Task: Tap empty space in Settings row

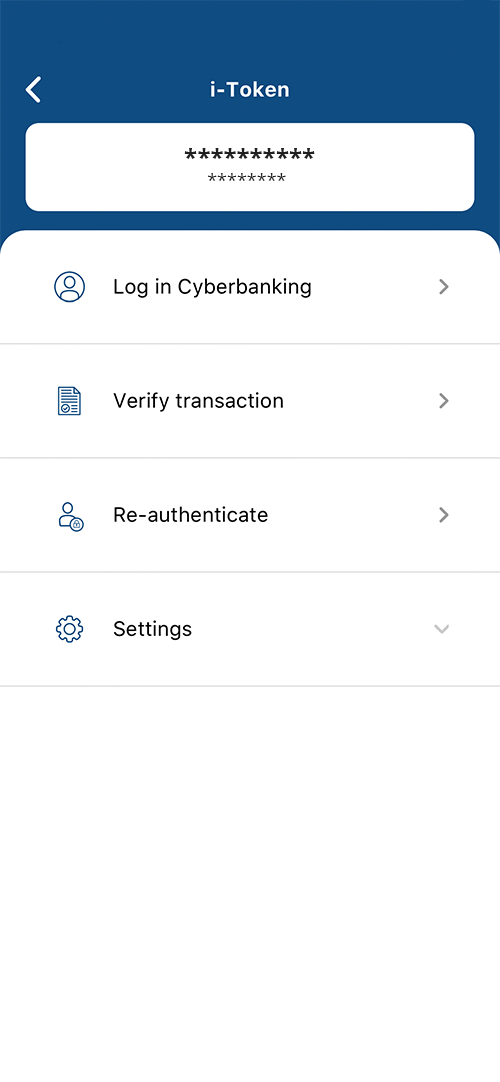Action: pyautogui.click(x=310, y=629)
